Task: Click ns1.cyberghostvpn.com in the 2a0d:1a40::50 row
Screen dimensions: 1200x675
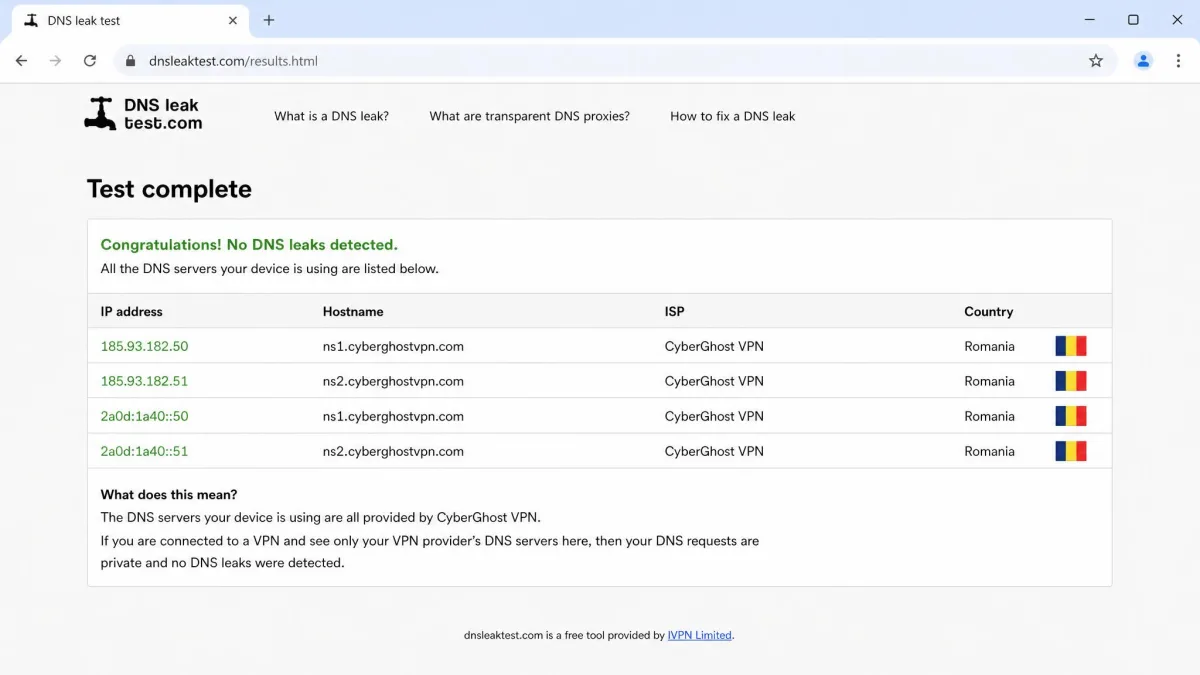Action: [x=393, y=416]
